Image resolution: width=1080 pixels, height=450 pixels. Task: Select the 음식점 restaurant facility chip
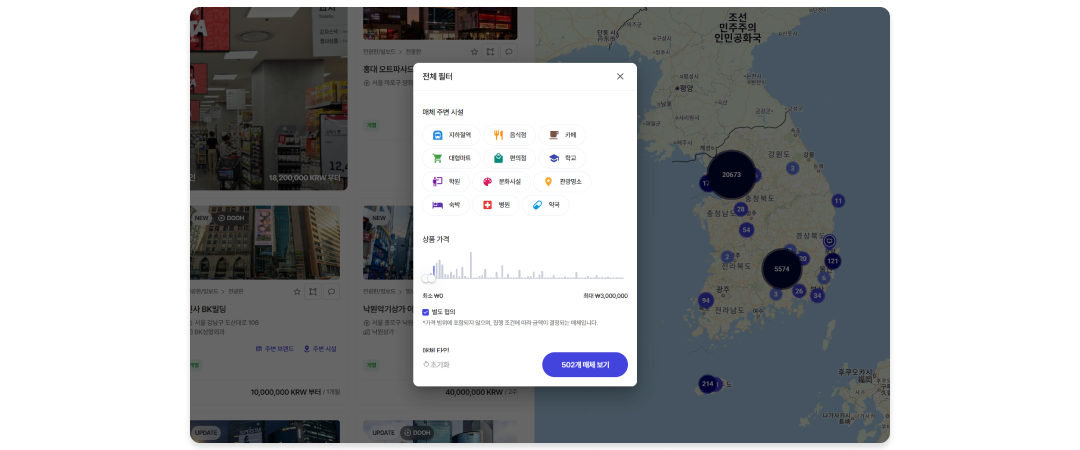(x=509, y=135)
